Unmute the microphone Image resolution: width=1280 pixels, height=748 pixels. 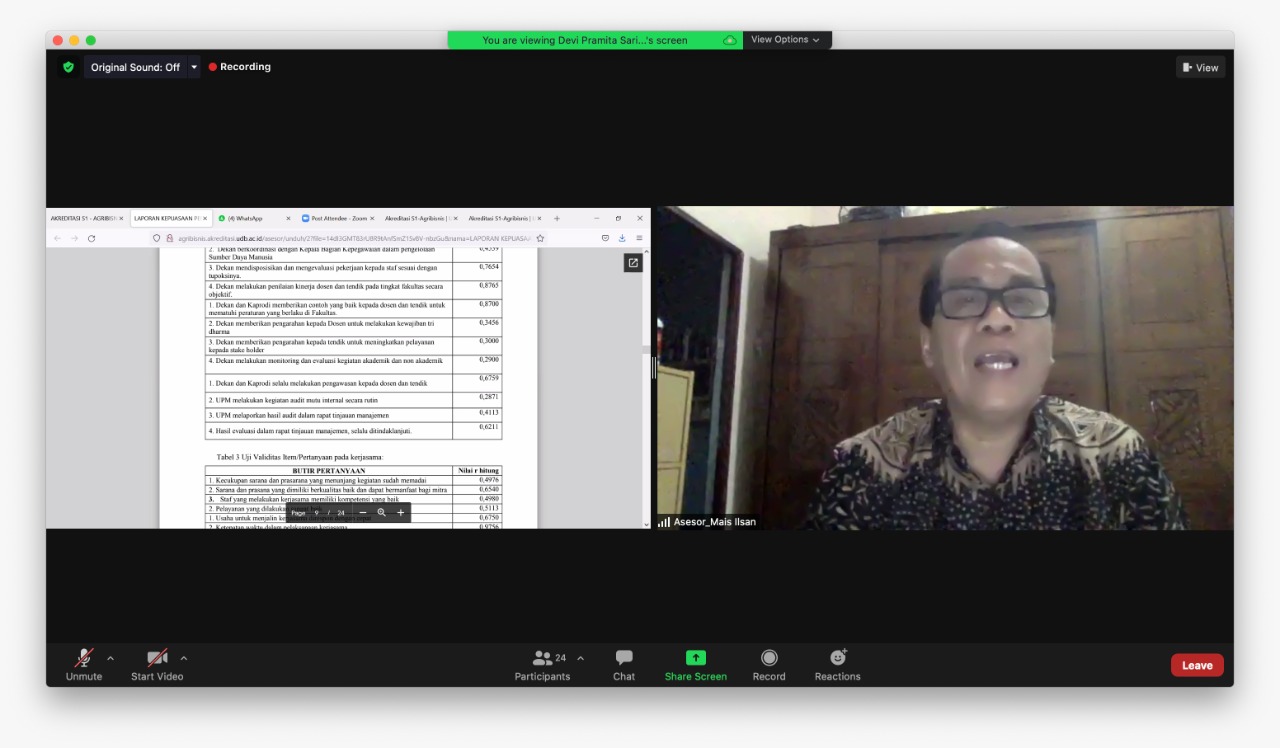pos(84,664)
